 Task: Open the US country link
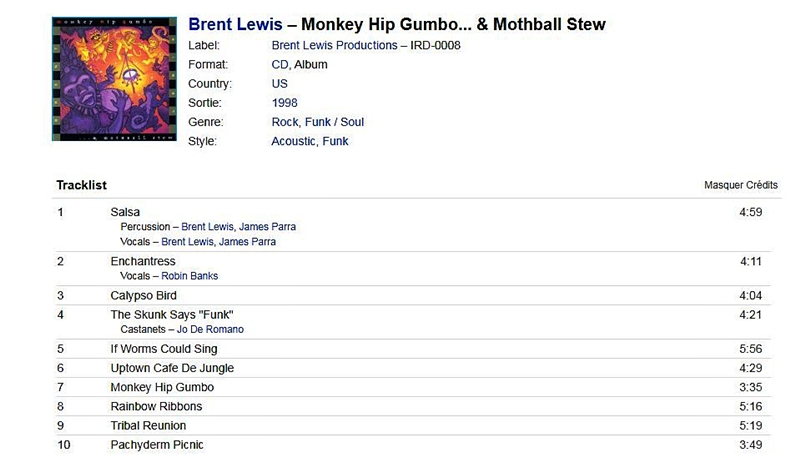tap(280, 84)
